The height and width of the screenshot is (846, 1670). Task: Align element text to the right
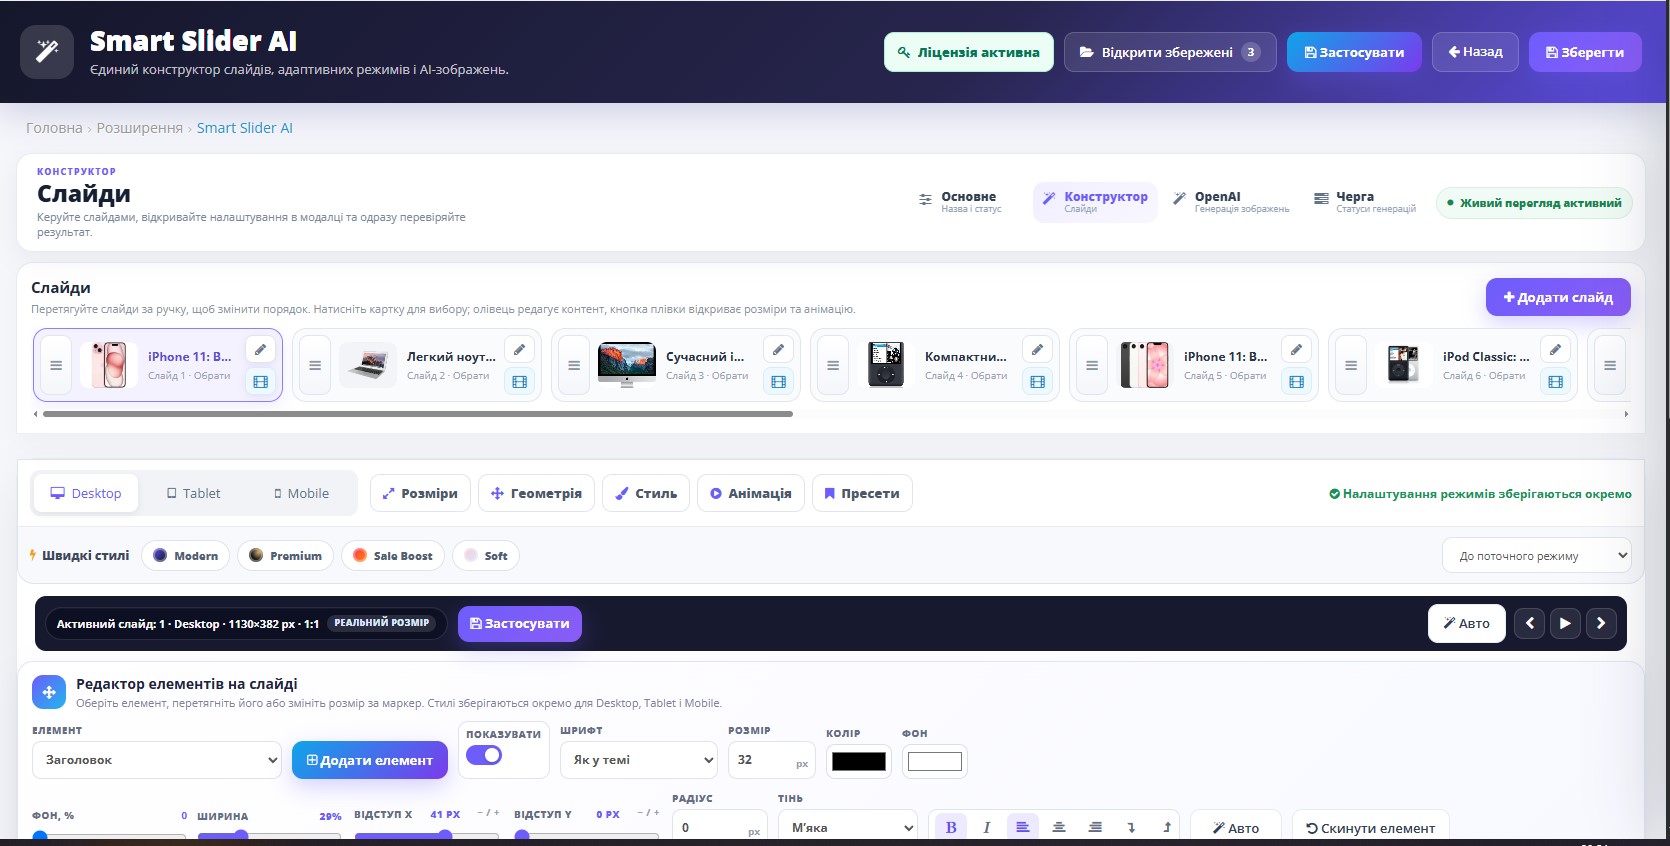tap(1095, 827)
